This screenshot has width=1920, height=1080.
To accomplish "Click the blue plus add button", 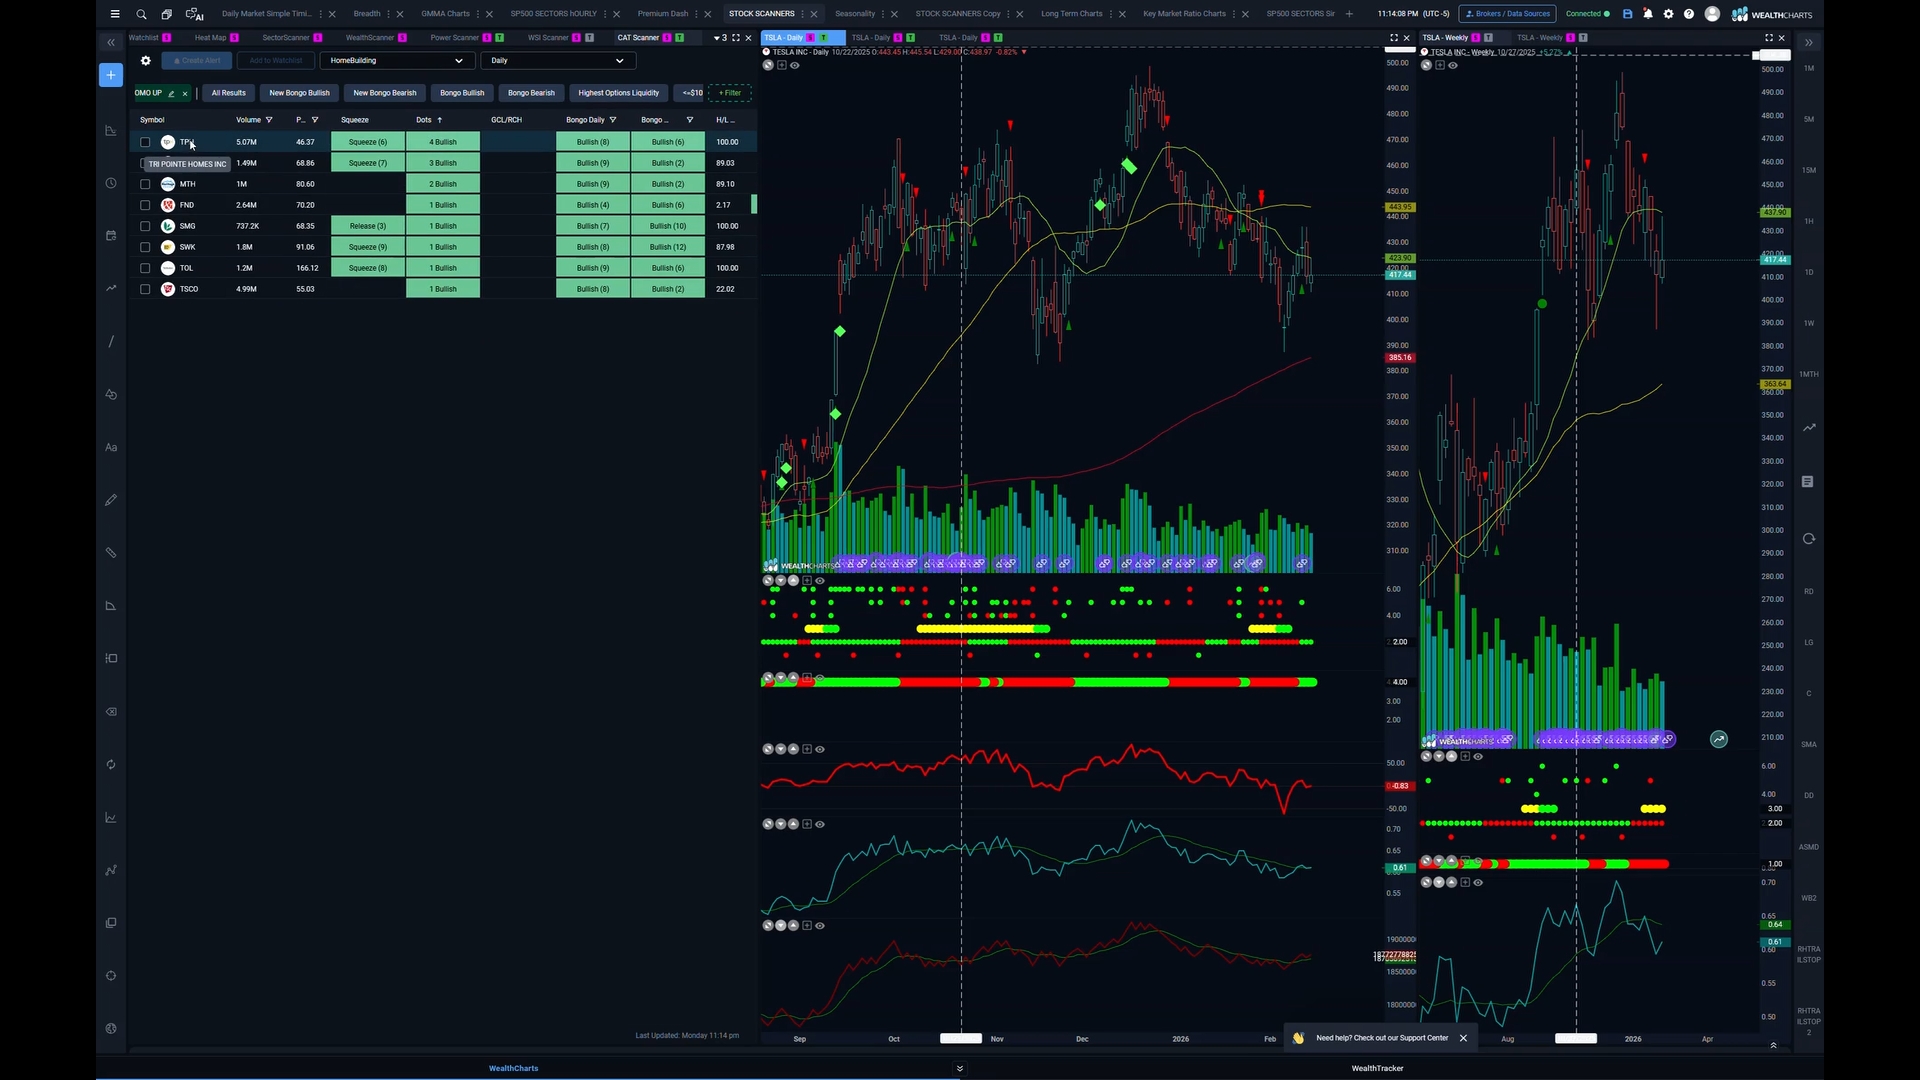I will click(x=111, y=75).
